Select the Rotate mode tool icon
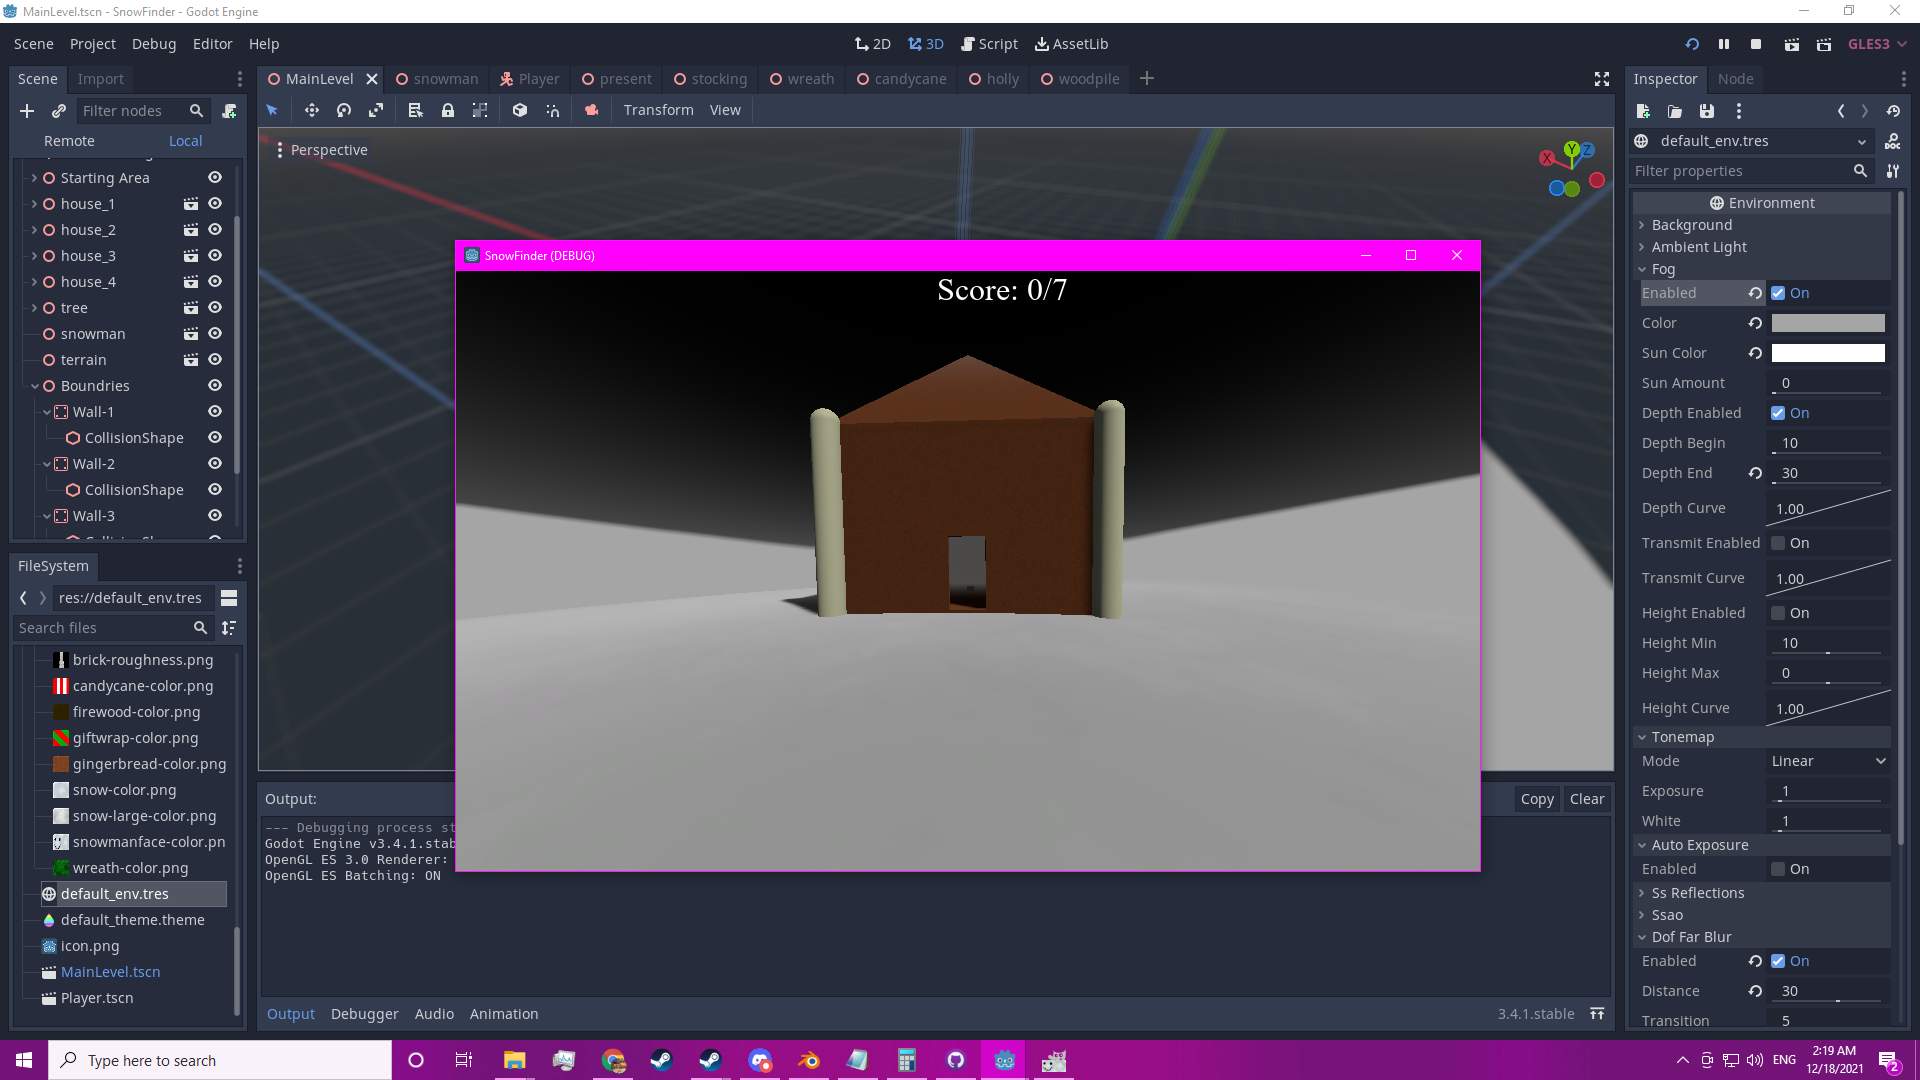 [x=344, y=110]
